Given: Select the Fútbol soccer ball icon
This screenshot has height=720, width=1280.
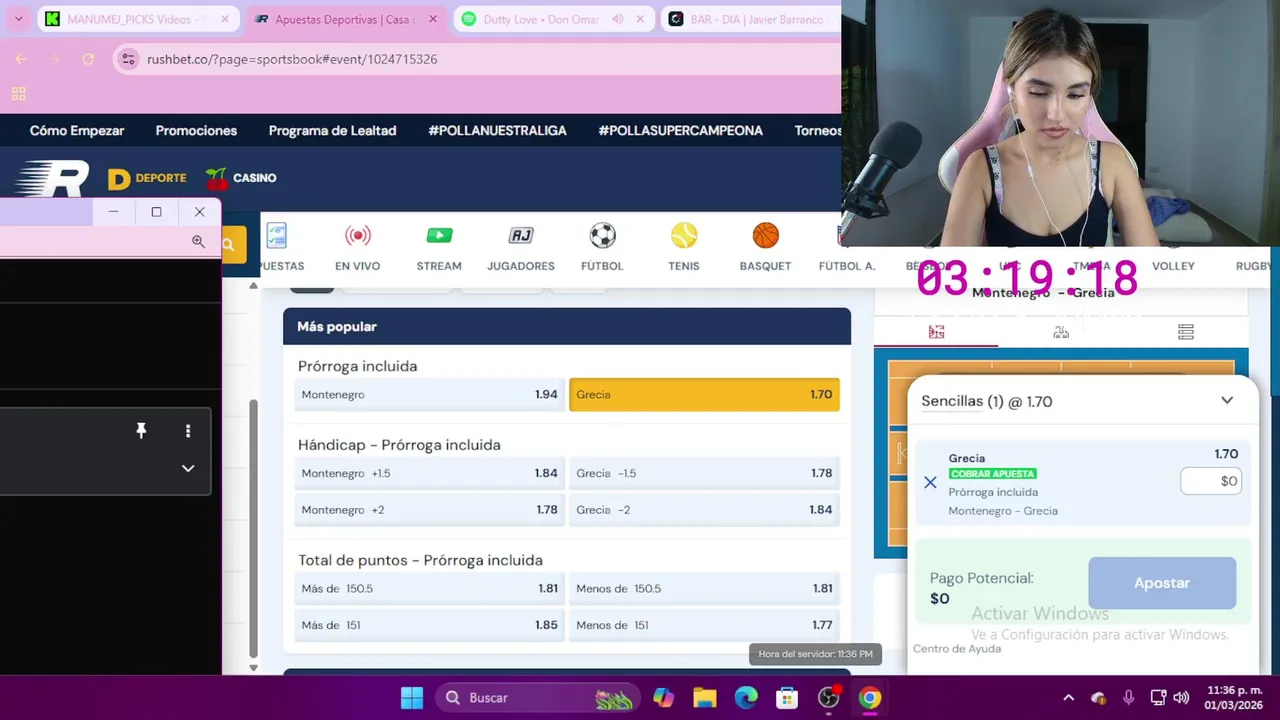Looking at the screenshot, I should (602, 236).
